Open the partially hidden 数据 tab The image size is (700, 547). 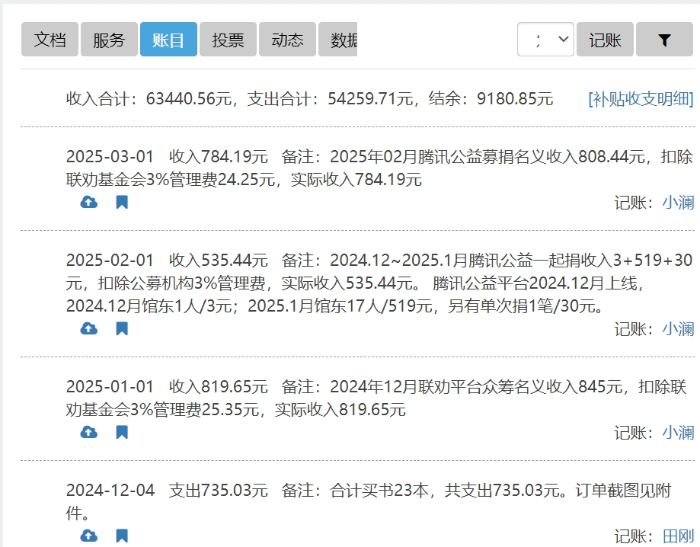340,40
